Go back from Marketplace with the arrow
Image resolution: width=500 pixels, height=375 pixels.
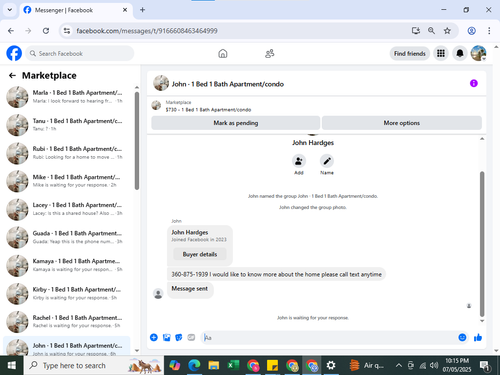pos(12,76)
